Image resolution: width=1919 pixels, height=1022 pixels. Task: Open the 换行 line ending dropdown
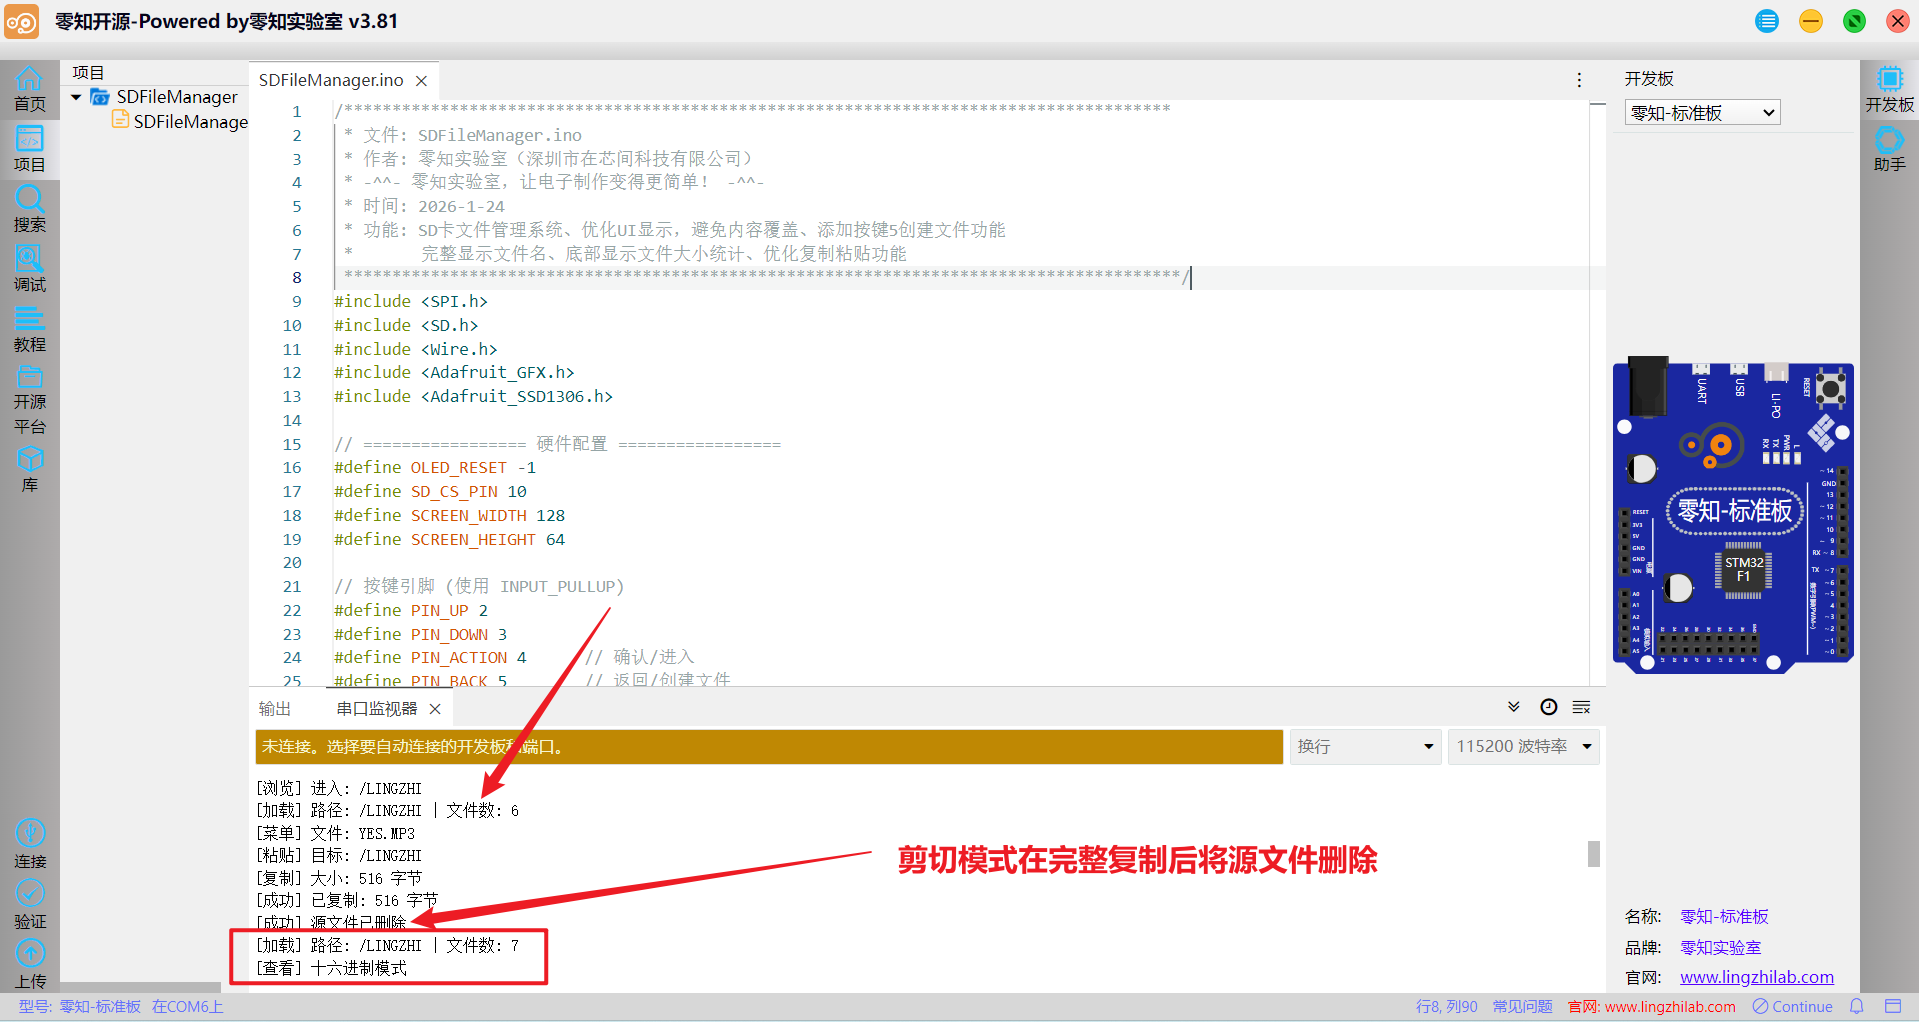coord(1365,747)
